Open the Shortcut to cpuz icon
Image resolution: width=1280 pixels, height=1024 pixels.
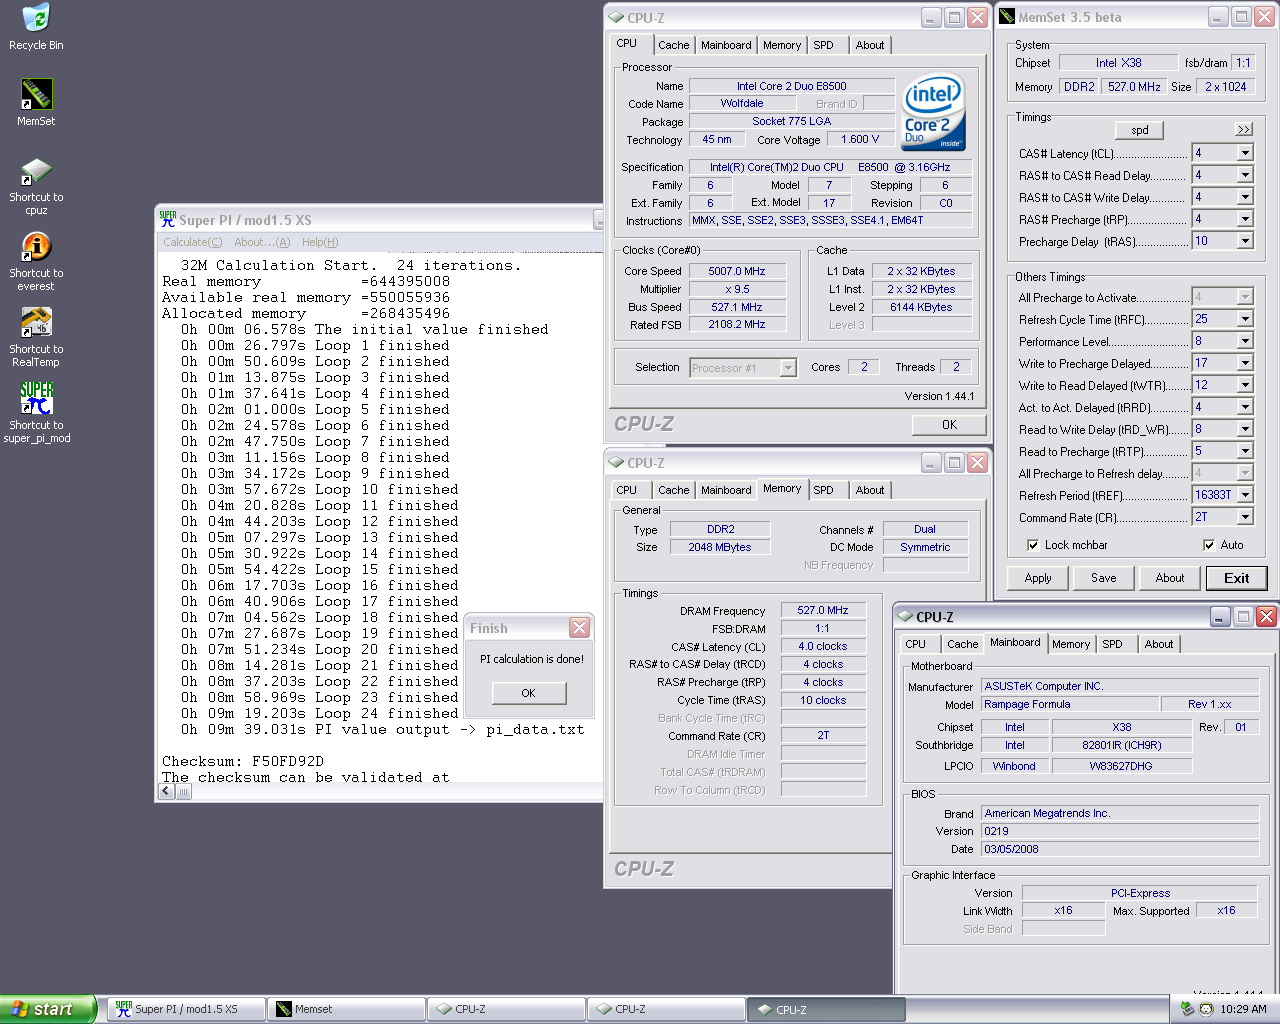[36, 170]
